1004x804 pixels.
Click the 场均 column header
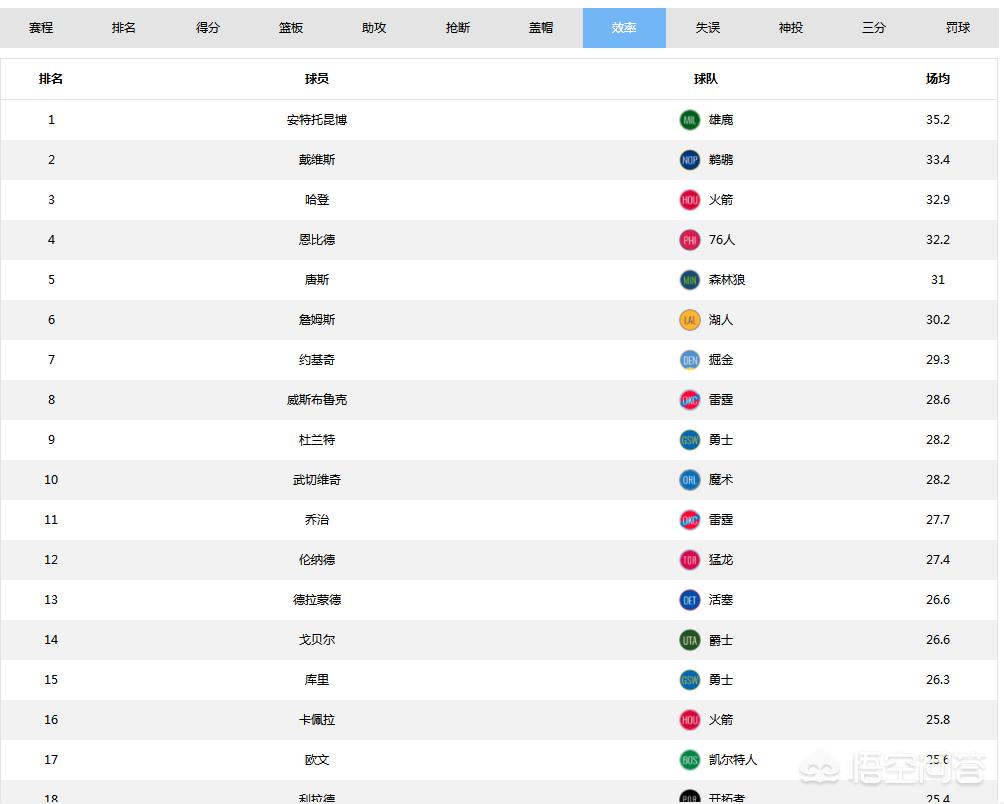pyautogui.click(x=938, y=79)
